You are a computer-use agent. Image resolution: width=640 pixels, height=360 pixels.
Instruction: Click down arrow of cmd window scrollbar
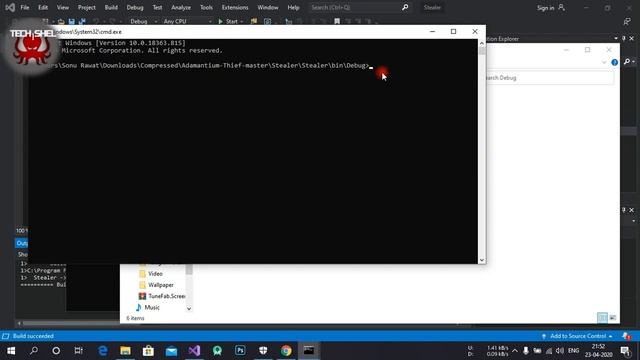point(482,260)
